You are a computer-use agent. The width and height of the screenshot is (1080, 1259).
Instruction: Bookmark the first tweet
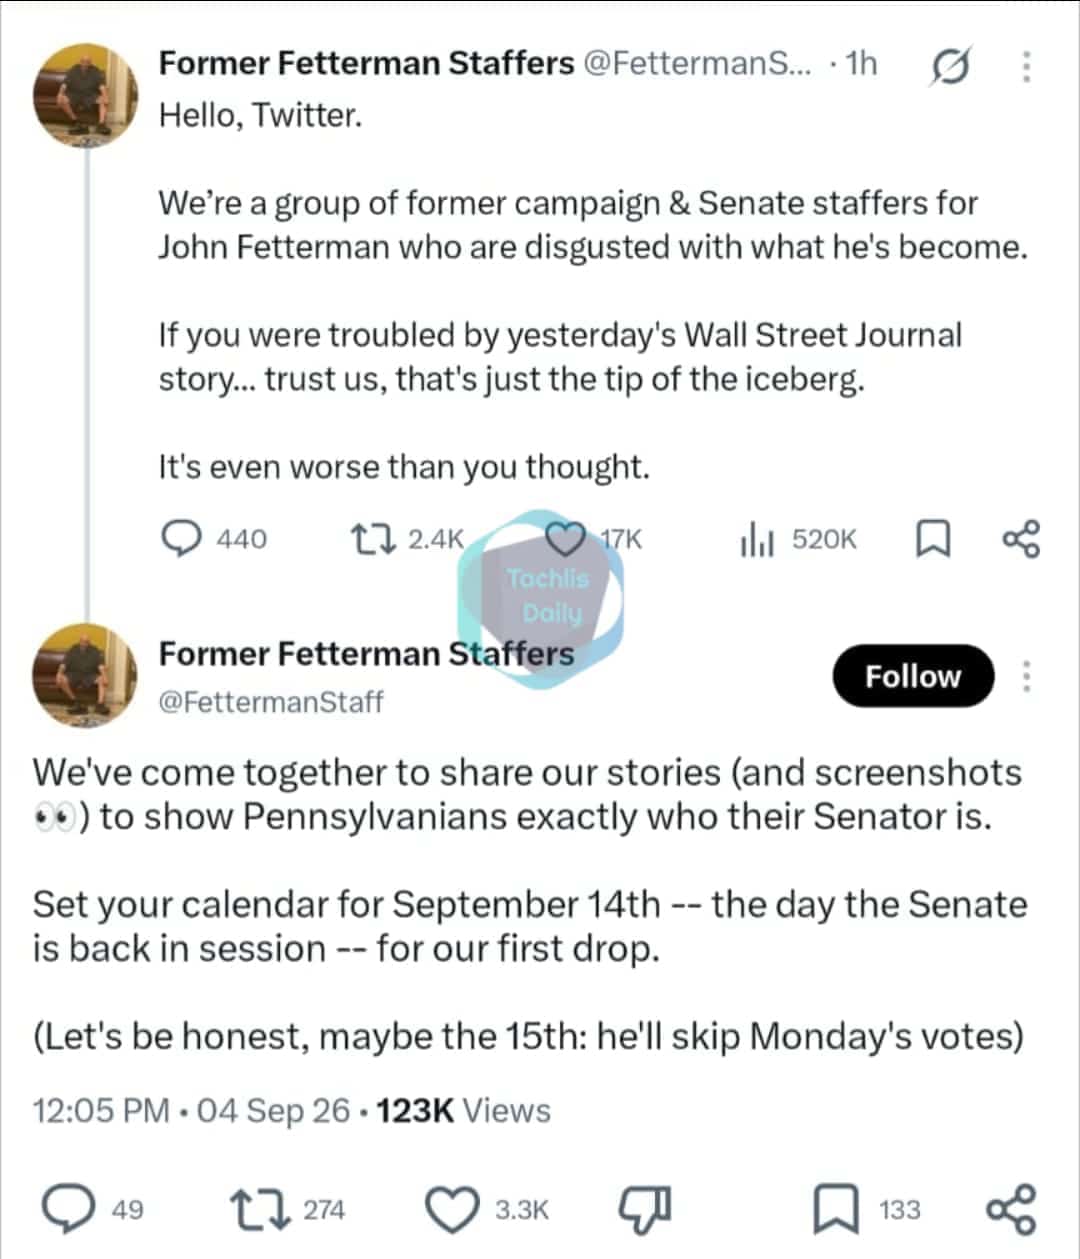click(x=933, y=540)
